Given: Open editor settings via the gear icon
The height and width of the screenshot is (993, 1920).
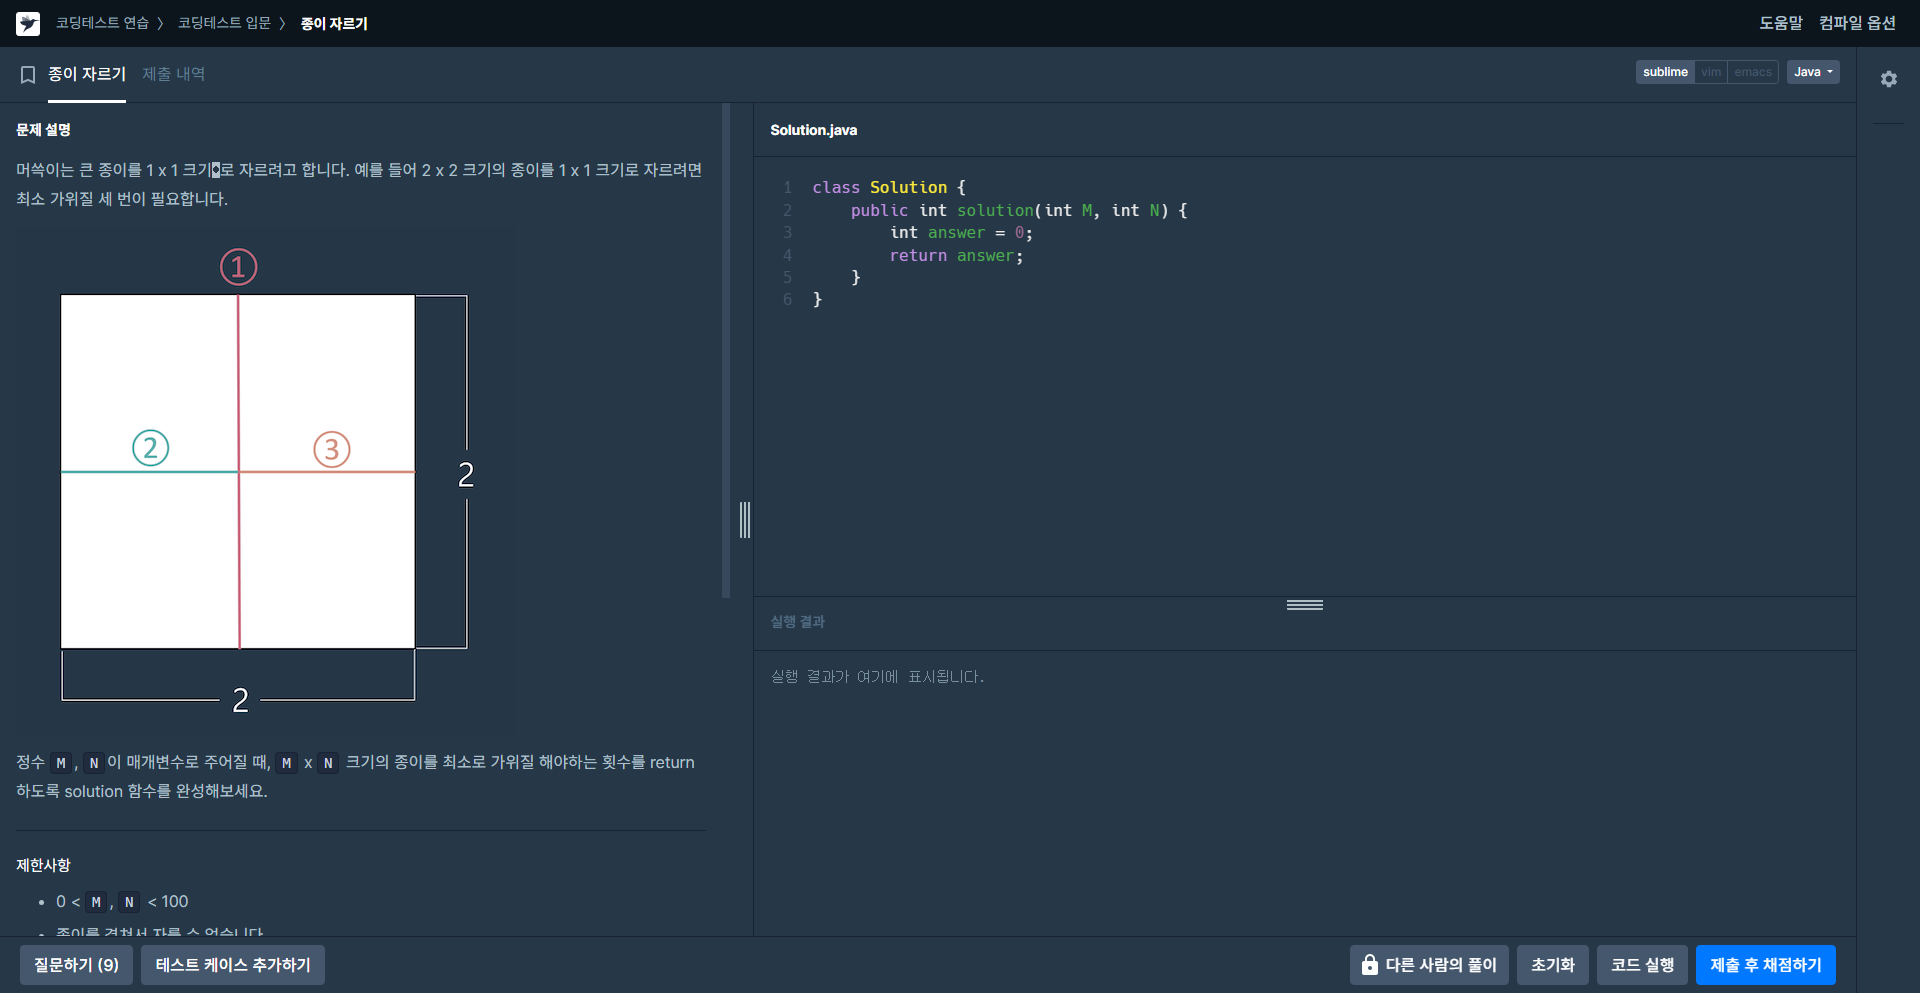Looking at the screenshot, I should pyautogui.click(x=1888, y=79).
